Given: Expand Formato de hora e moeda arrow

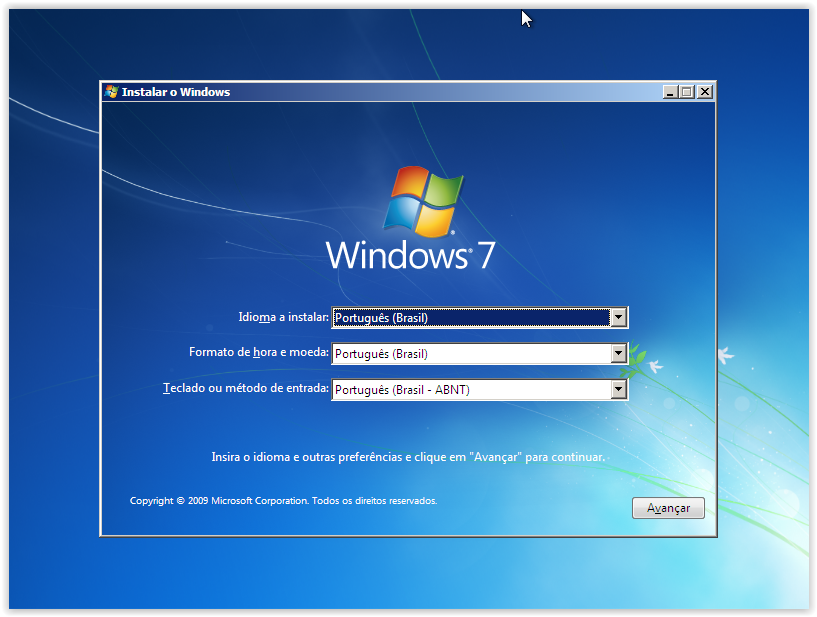Looking at the screenshot, I should 618,354.
